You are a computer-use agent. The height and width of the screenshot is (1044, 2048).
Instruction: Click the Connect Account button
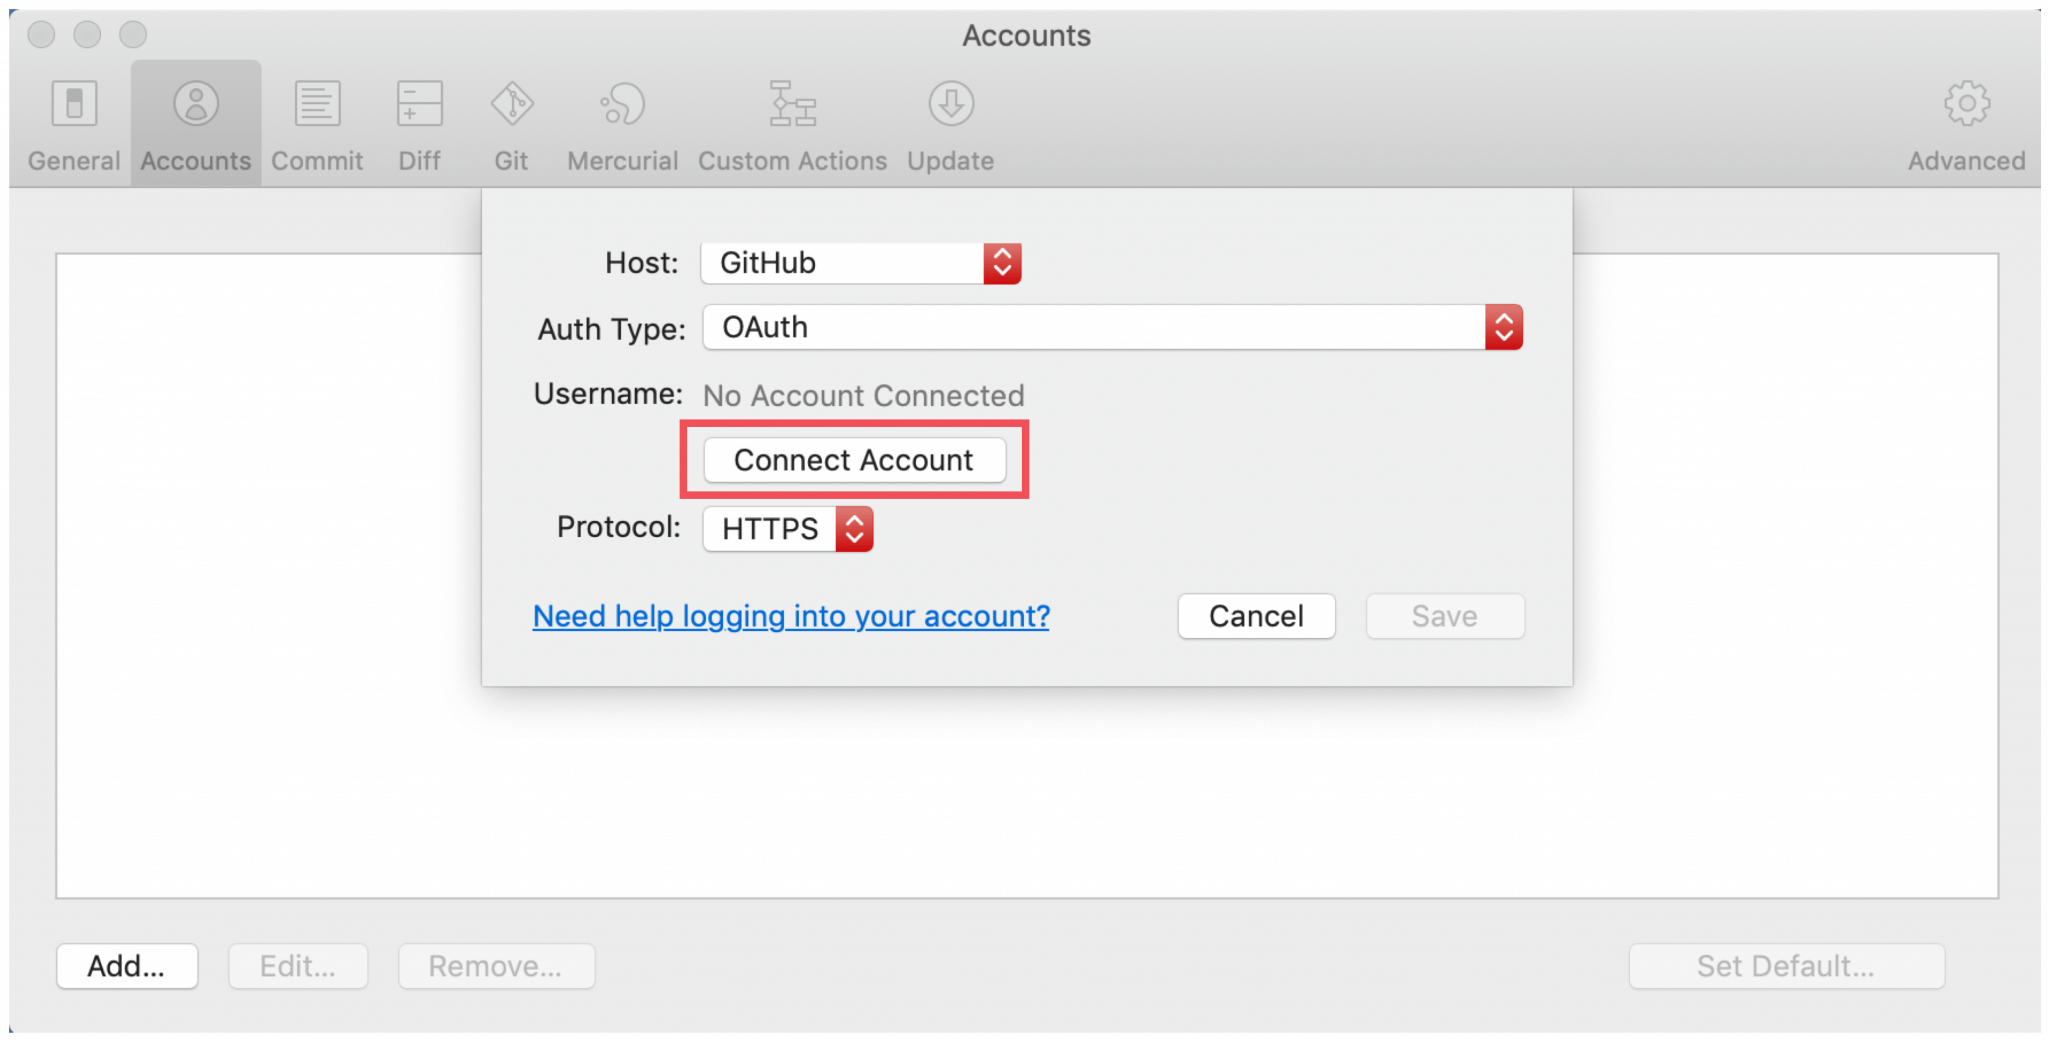tap(854, 460)
